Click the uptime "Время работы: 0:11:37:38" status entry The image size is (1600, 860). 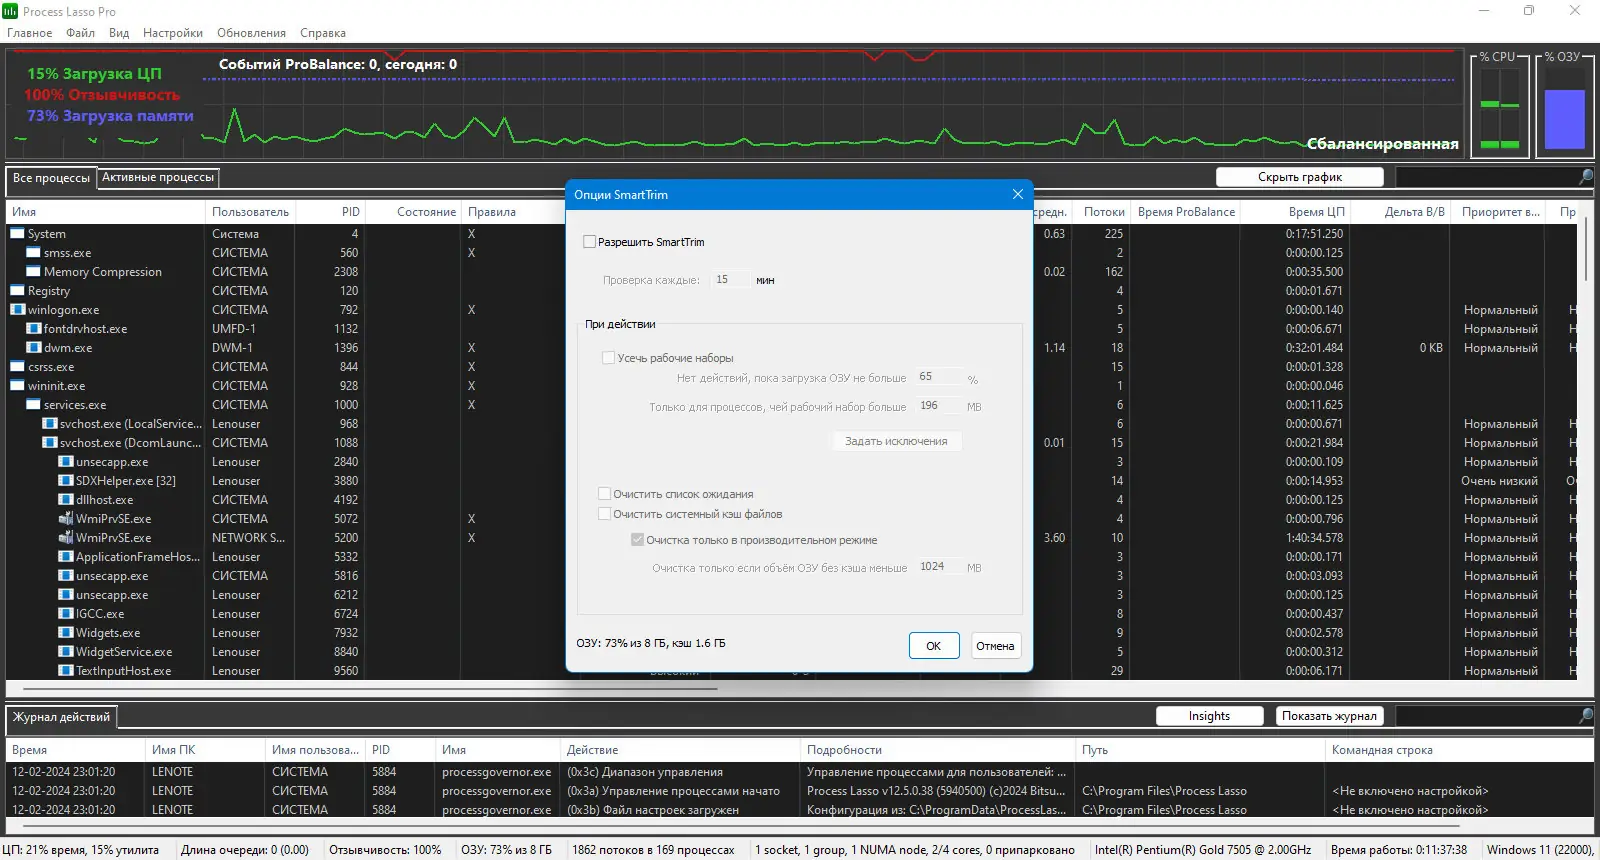pyautogui.click(x=1399, y=850)
